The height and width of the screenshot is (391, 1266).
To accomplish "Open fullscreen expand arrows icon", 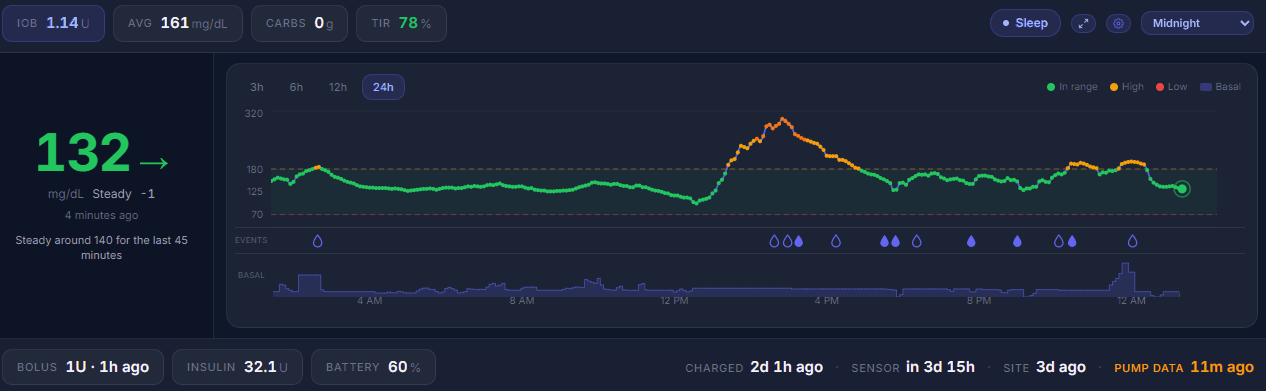I will (x=1083, y=23).
